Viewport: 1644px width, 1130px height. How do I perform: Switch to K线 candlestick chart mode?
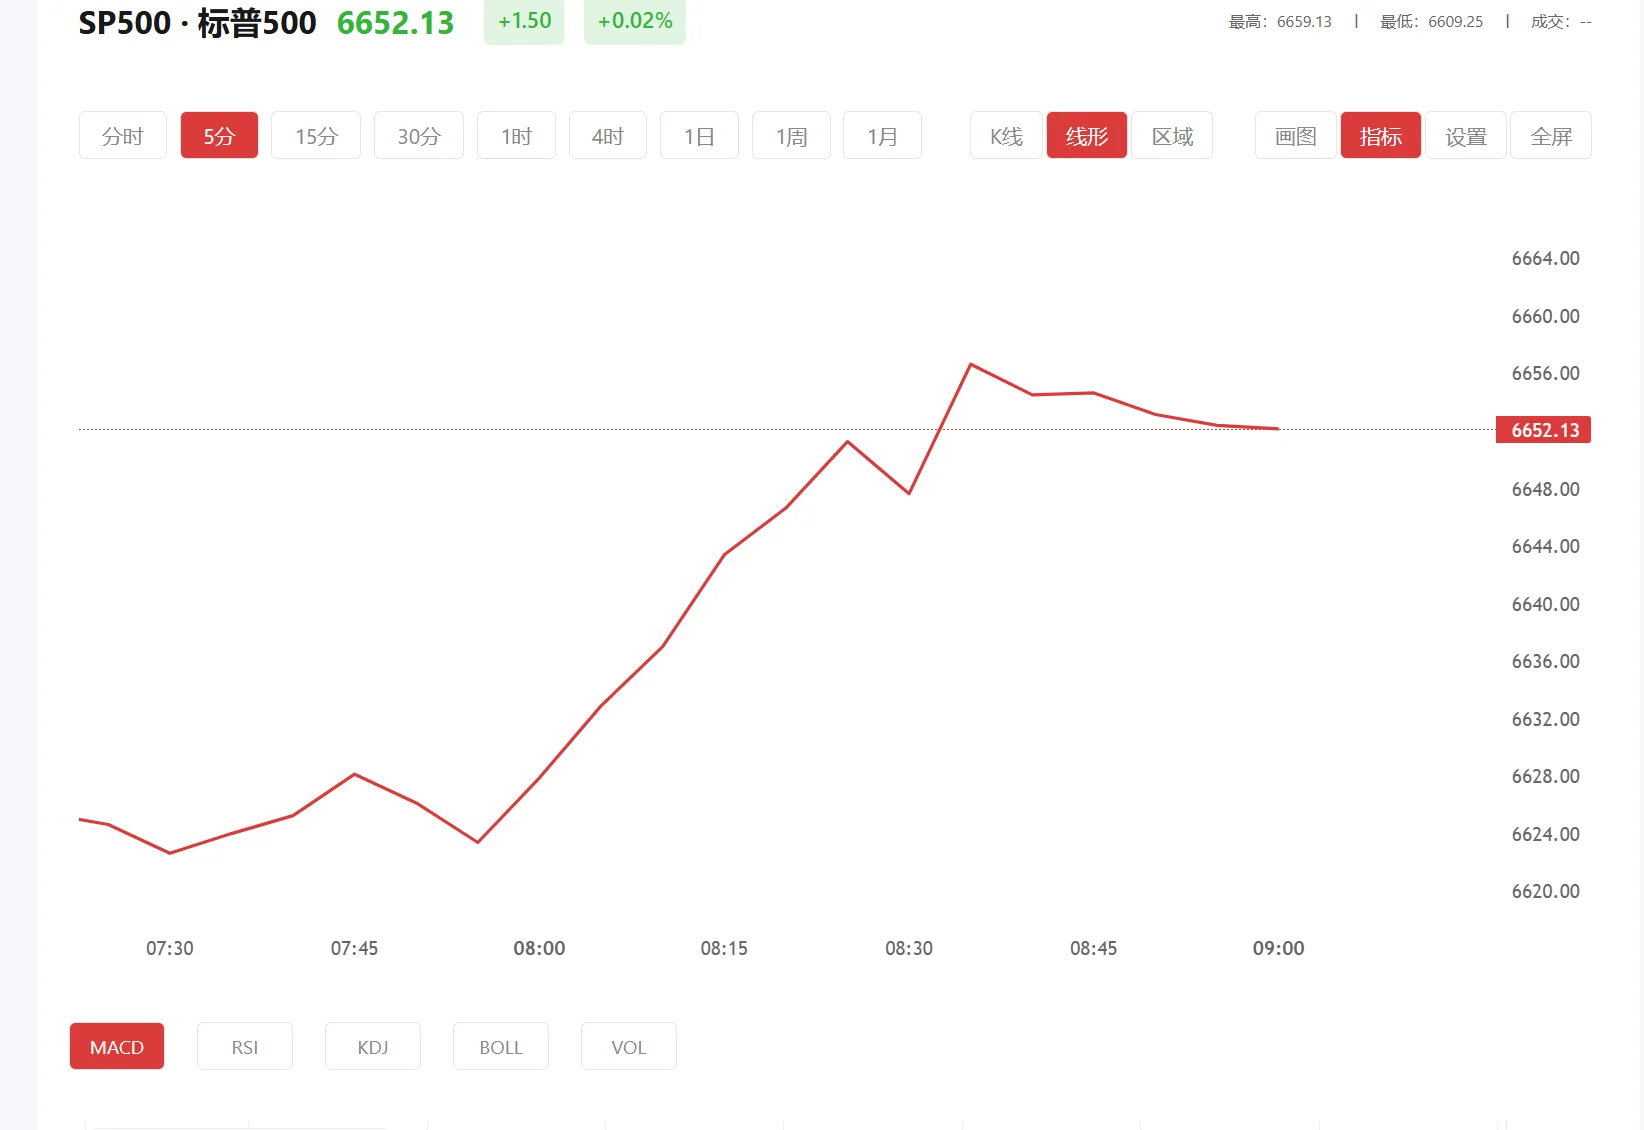[1004, 135]
